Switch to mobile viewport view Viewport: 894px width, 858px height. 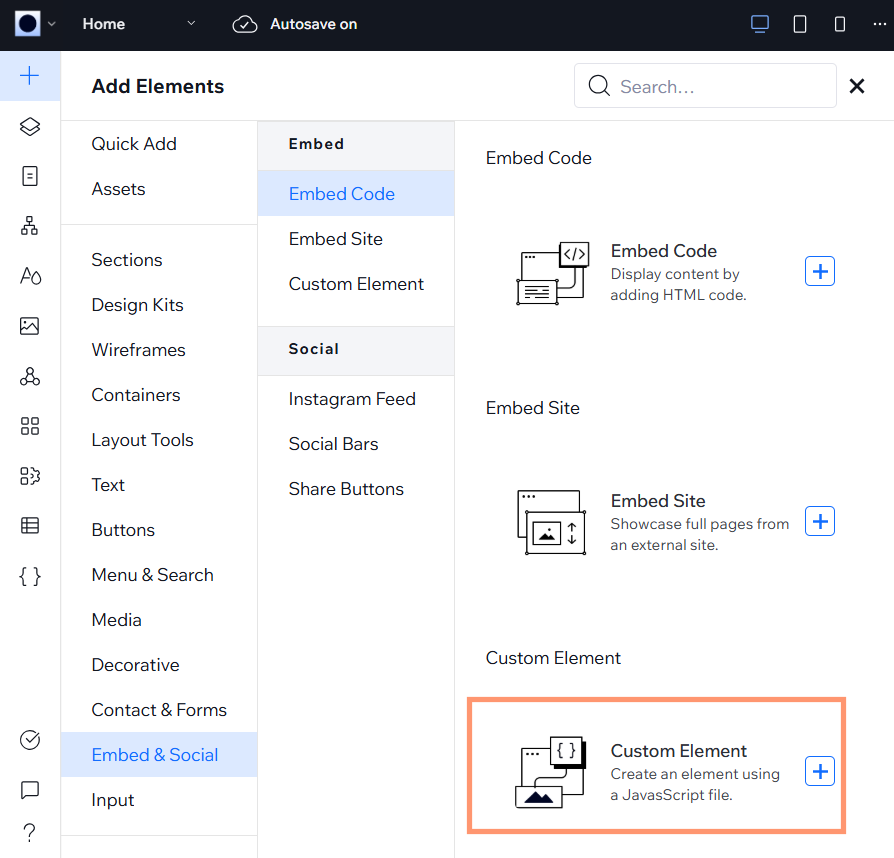tap(840, 24)
